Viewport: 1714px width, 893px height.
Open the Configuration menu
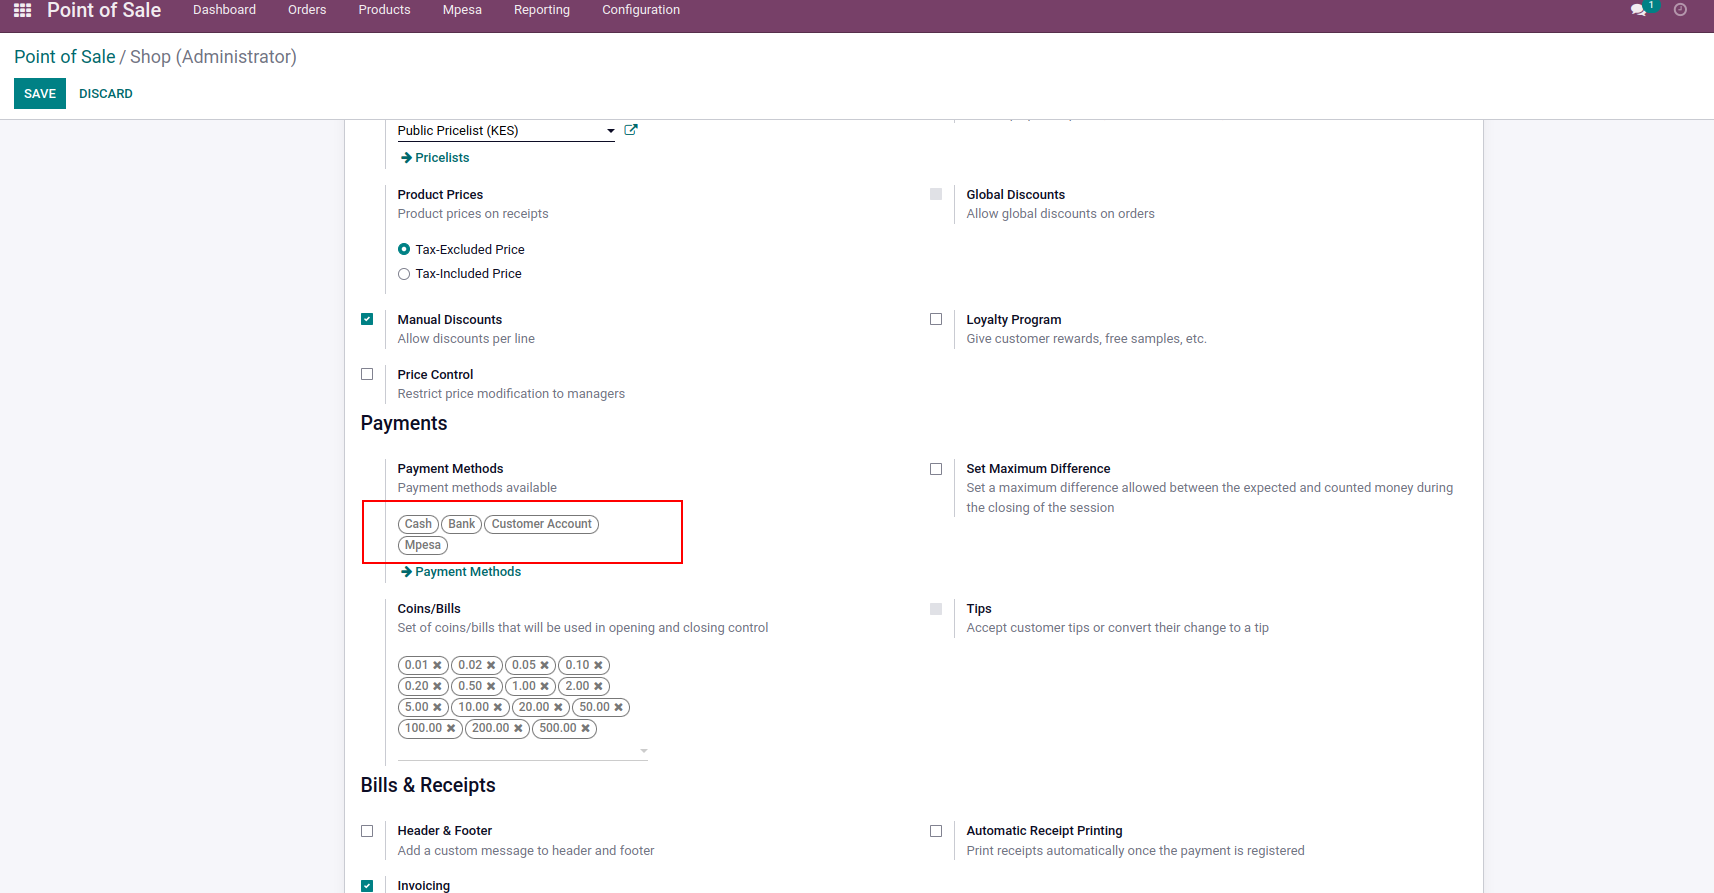point(640,10)
